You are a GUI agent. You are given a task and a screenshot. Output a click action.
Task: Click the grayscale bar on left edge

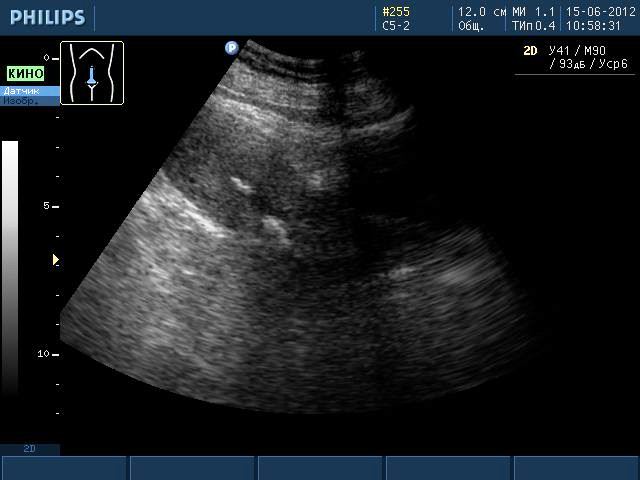[x=10, y=265]
